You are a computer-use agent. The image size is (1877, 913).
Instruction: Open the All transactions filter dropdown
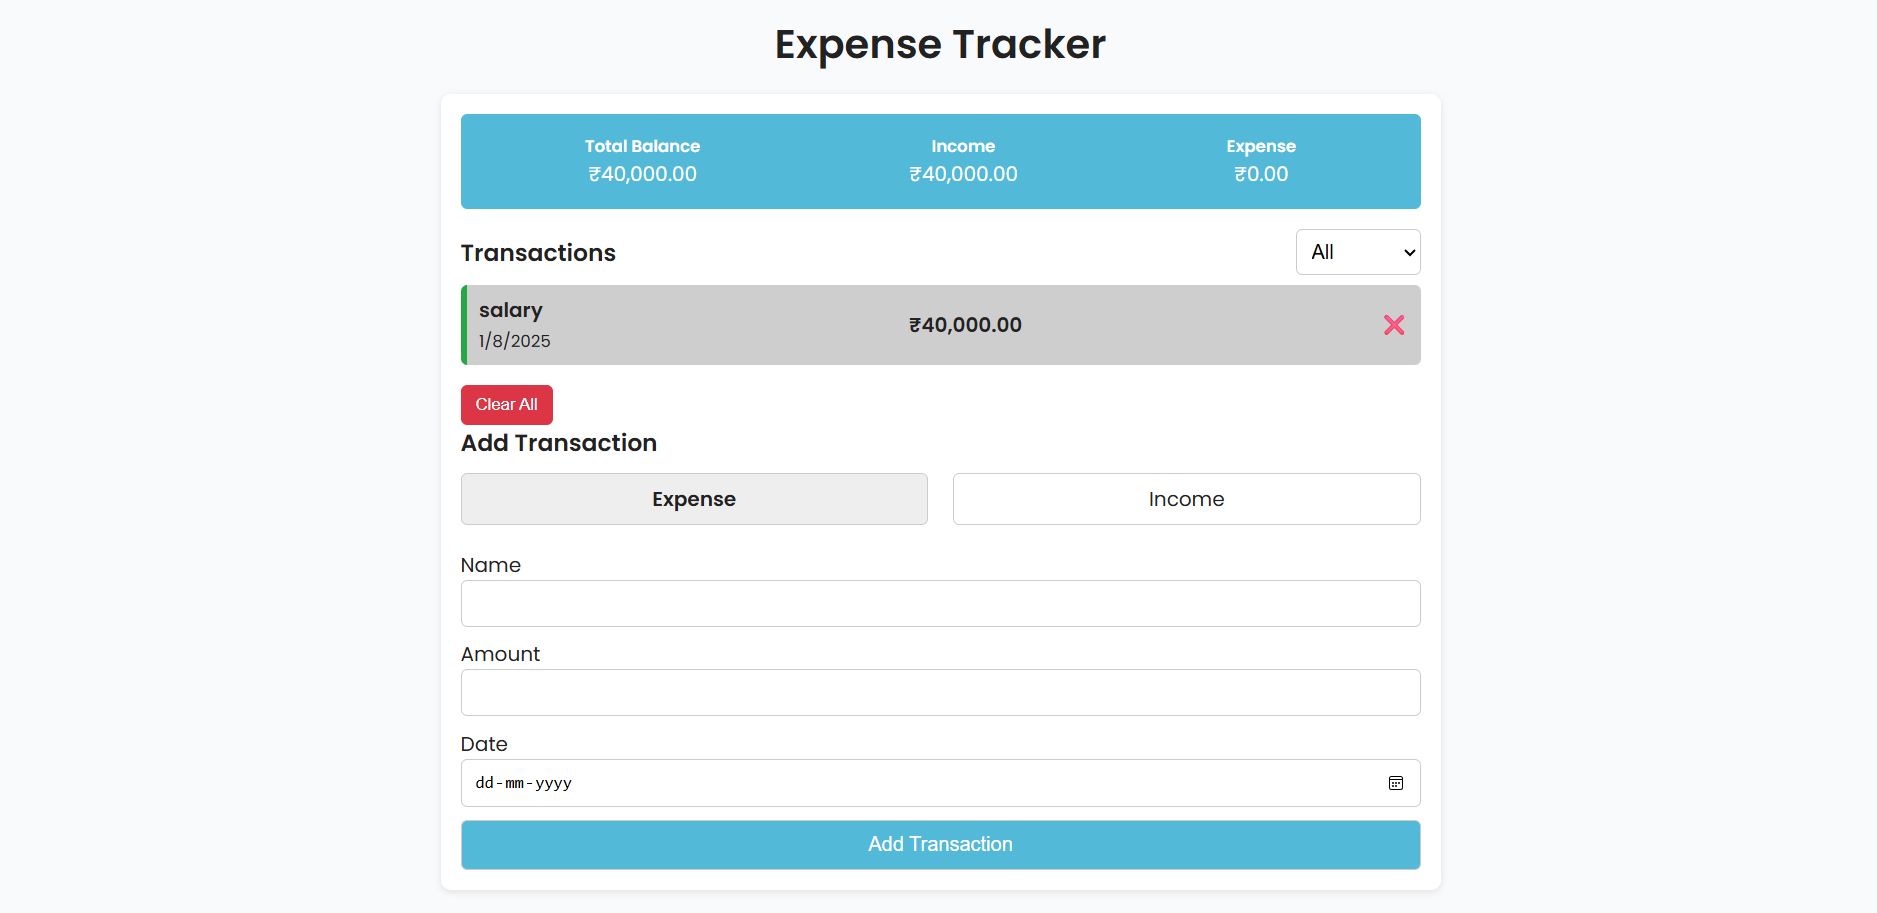pyautogui.click(x=1358, y=252)
